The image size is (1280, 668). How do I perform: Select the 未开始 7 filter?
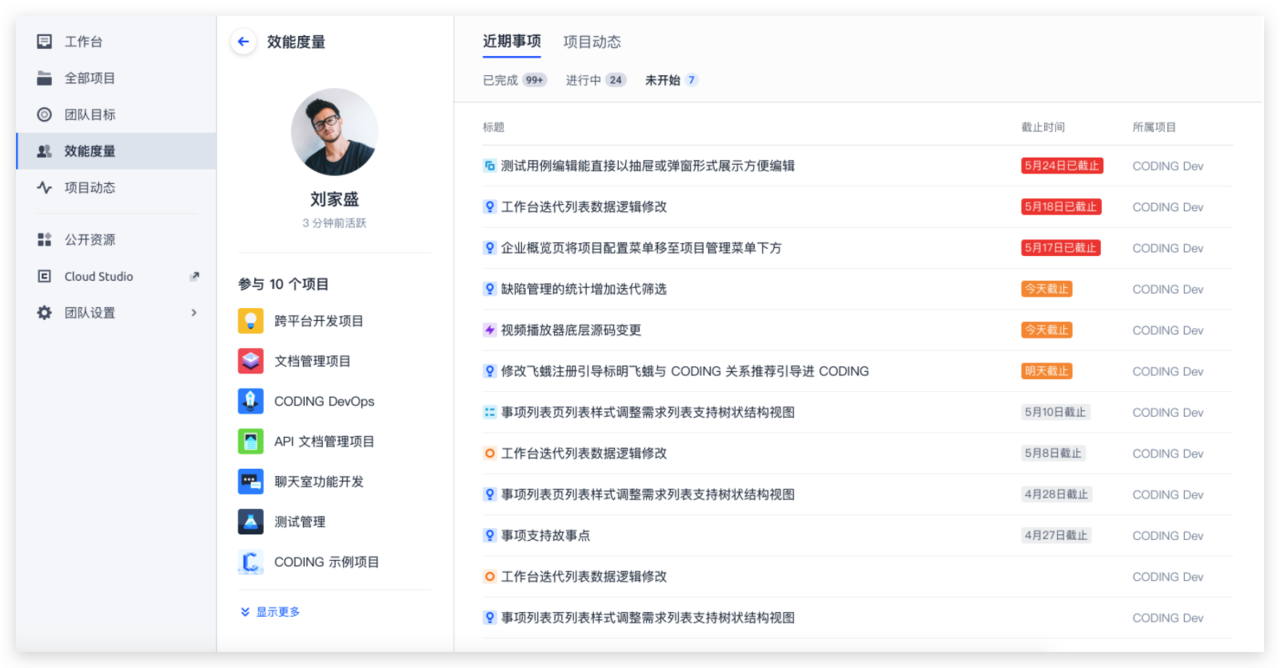pos(672,80)
